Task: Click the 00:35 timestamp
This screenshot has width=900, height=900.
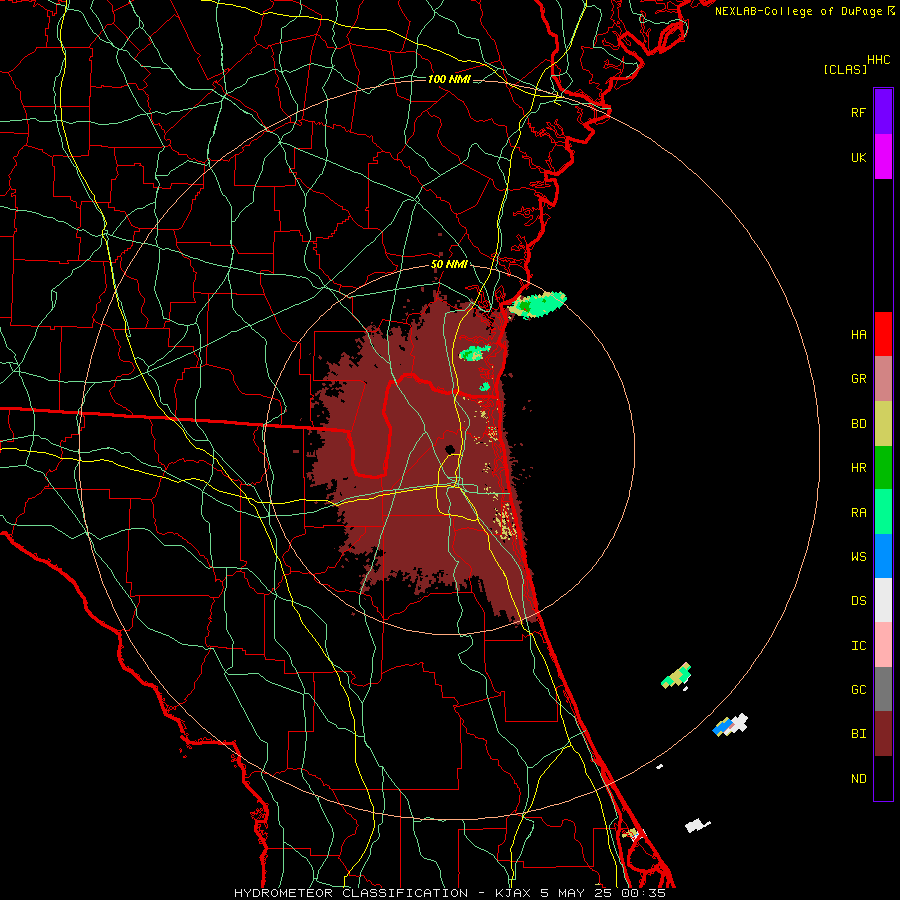Action: tap(643, 893)
